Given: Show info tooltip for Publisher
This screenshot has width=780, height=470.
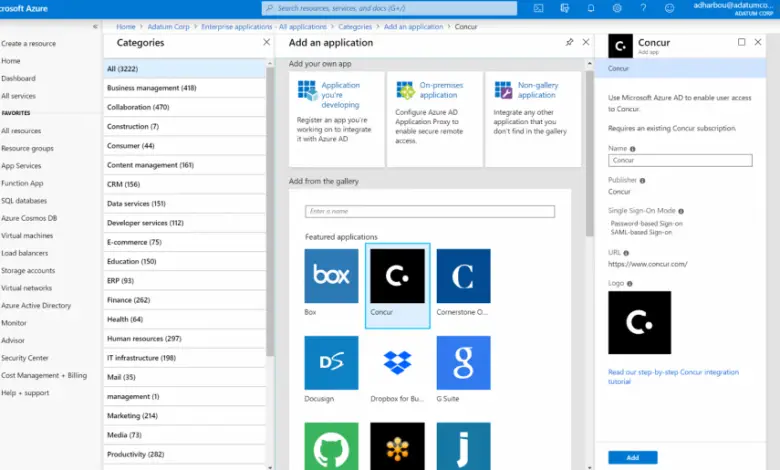Looking at the screenshot, I should tap(642, 181).
